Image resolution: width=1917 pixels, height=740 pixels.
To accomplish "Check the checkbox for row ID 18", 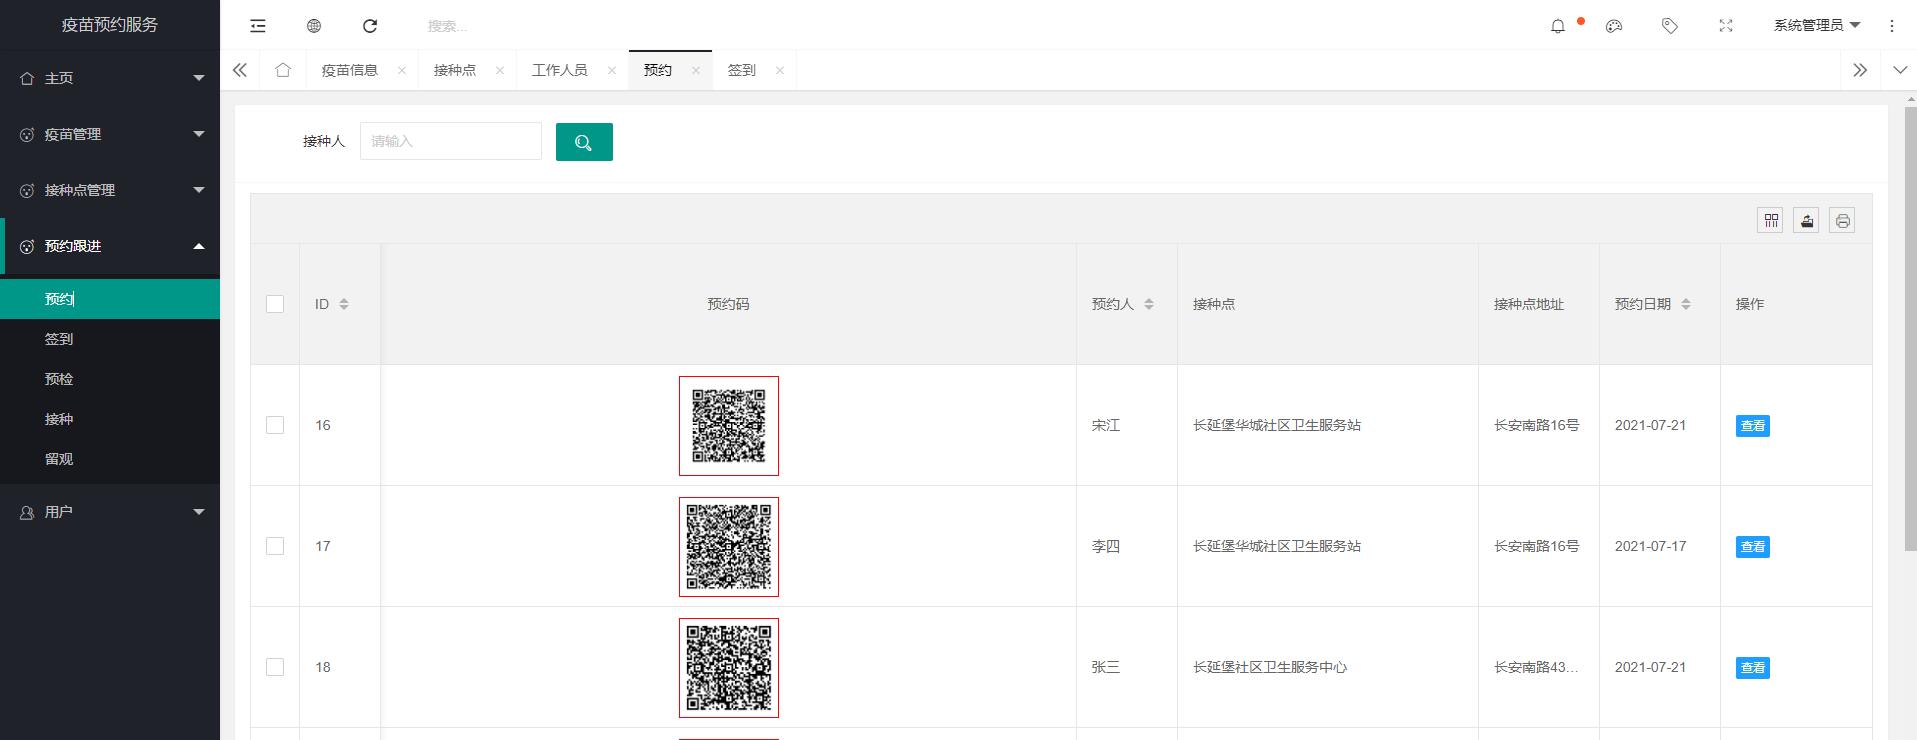I will point(275,667).
